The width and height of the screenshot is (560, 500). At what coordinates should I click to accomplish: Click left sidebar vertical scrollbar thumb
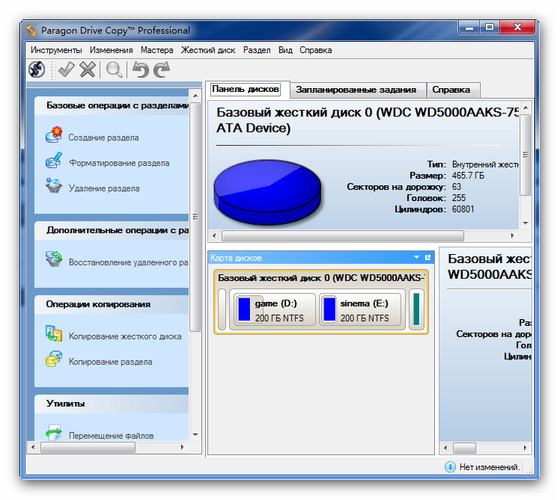point(195,217)
